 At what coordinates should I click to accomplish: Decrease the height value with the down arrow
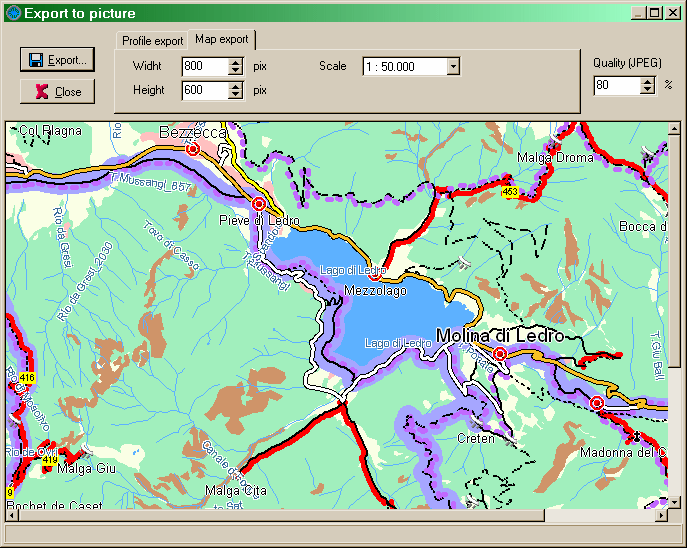pyautogui.click(x=236, y=94)
